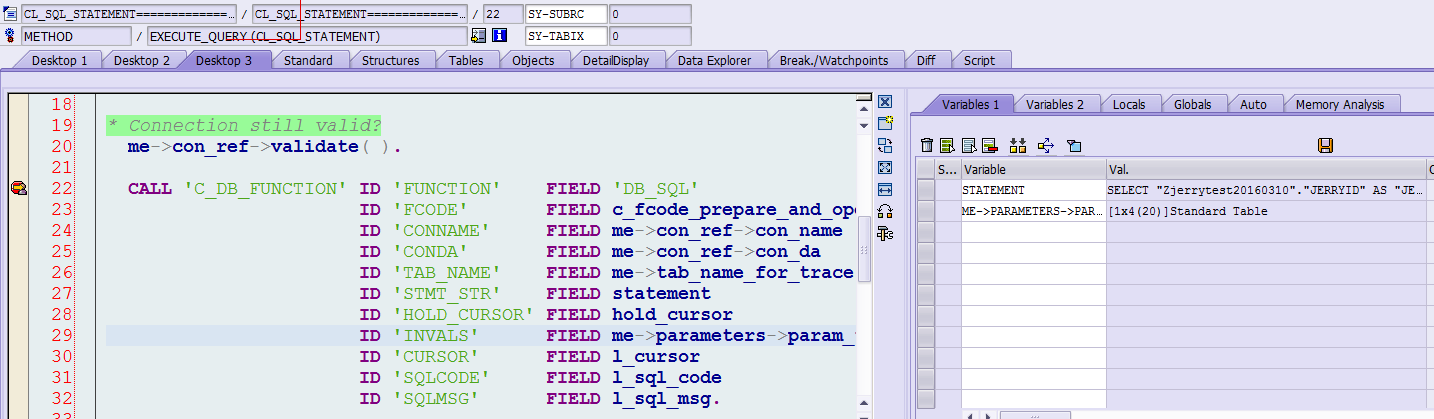Select the Desktop 3 tab
Viewport: 1434px width, 419px height.
(223, 60)
